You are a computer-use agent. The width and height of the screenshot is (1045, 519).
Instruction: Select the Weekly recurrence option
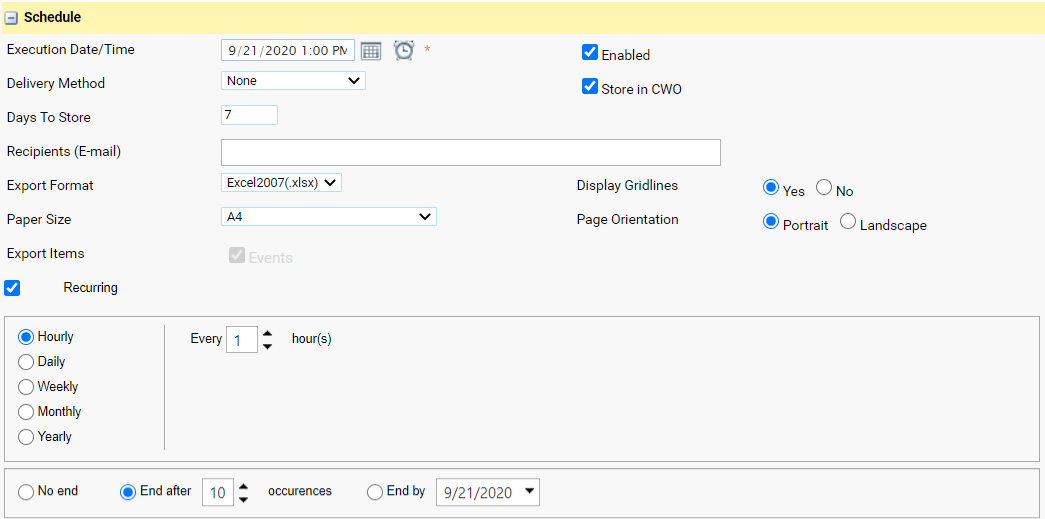(x=26, y=387)
